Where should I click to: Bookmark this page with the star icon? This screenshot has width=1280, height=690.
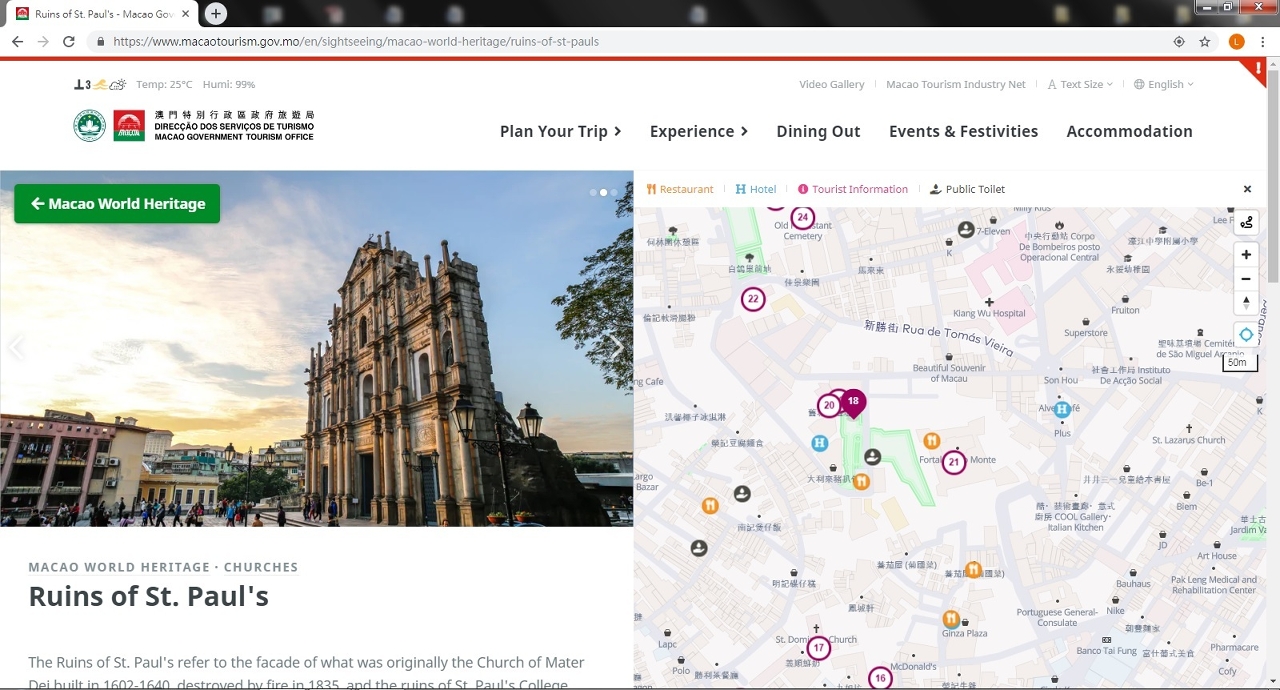coord(1205,42)
